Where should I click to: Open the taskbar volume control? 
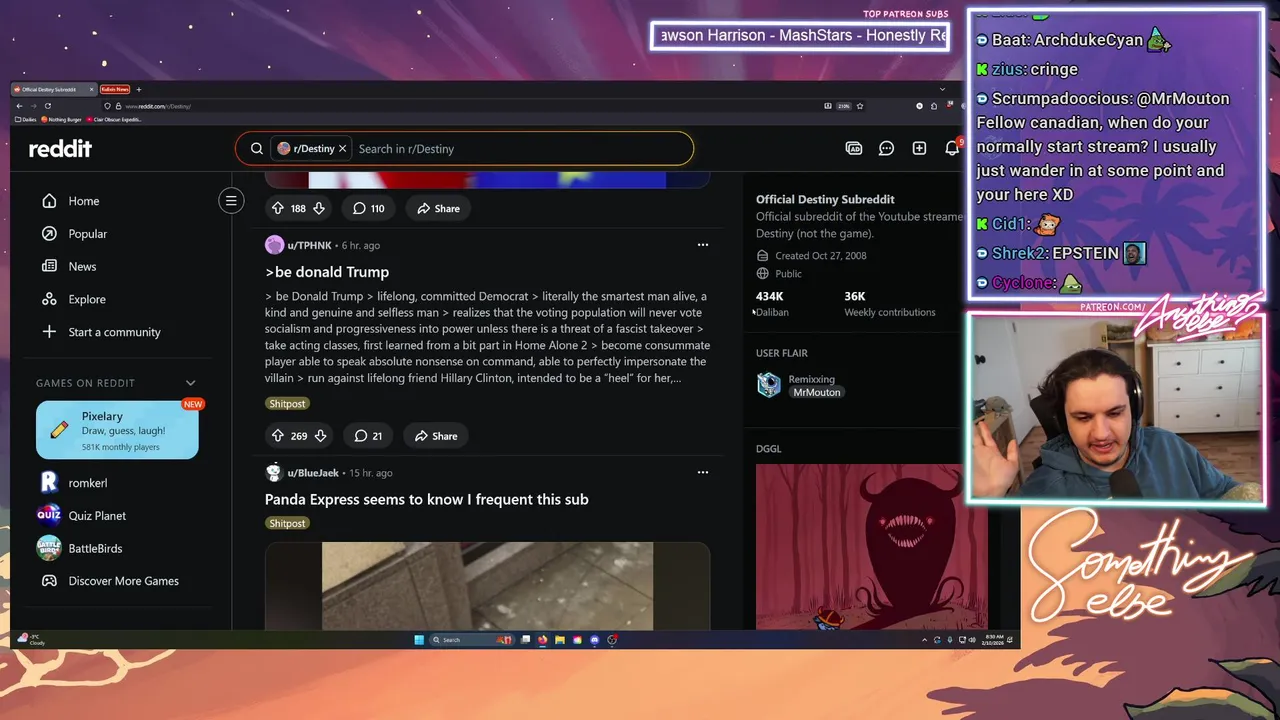972,640
